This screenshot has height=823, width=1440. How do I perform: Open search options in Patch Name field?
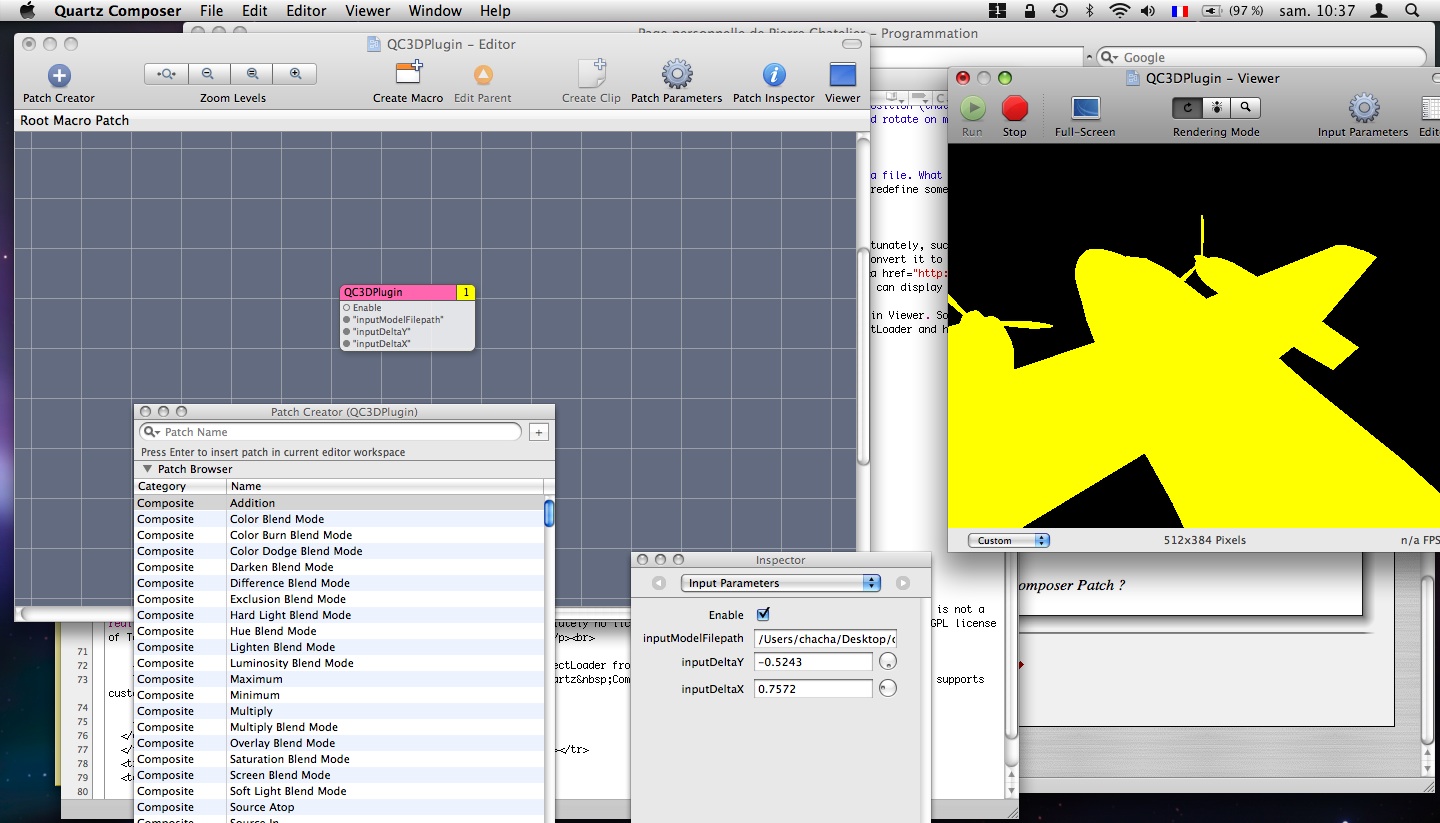click(x=152, y=433)
